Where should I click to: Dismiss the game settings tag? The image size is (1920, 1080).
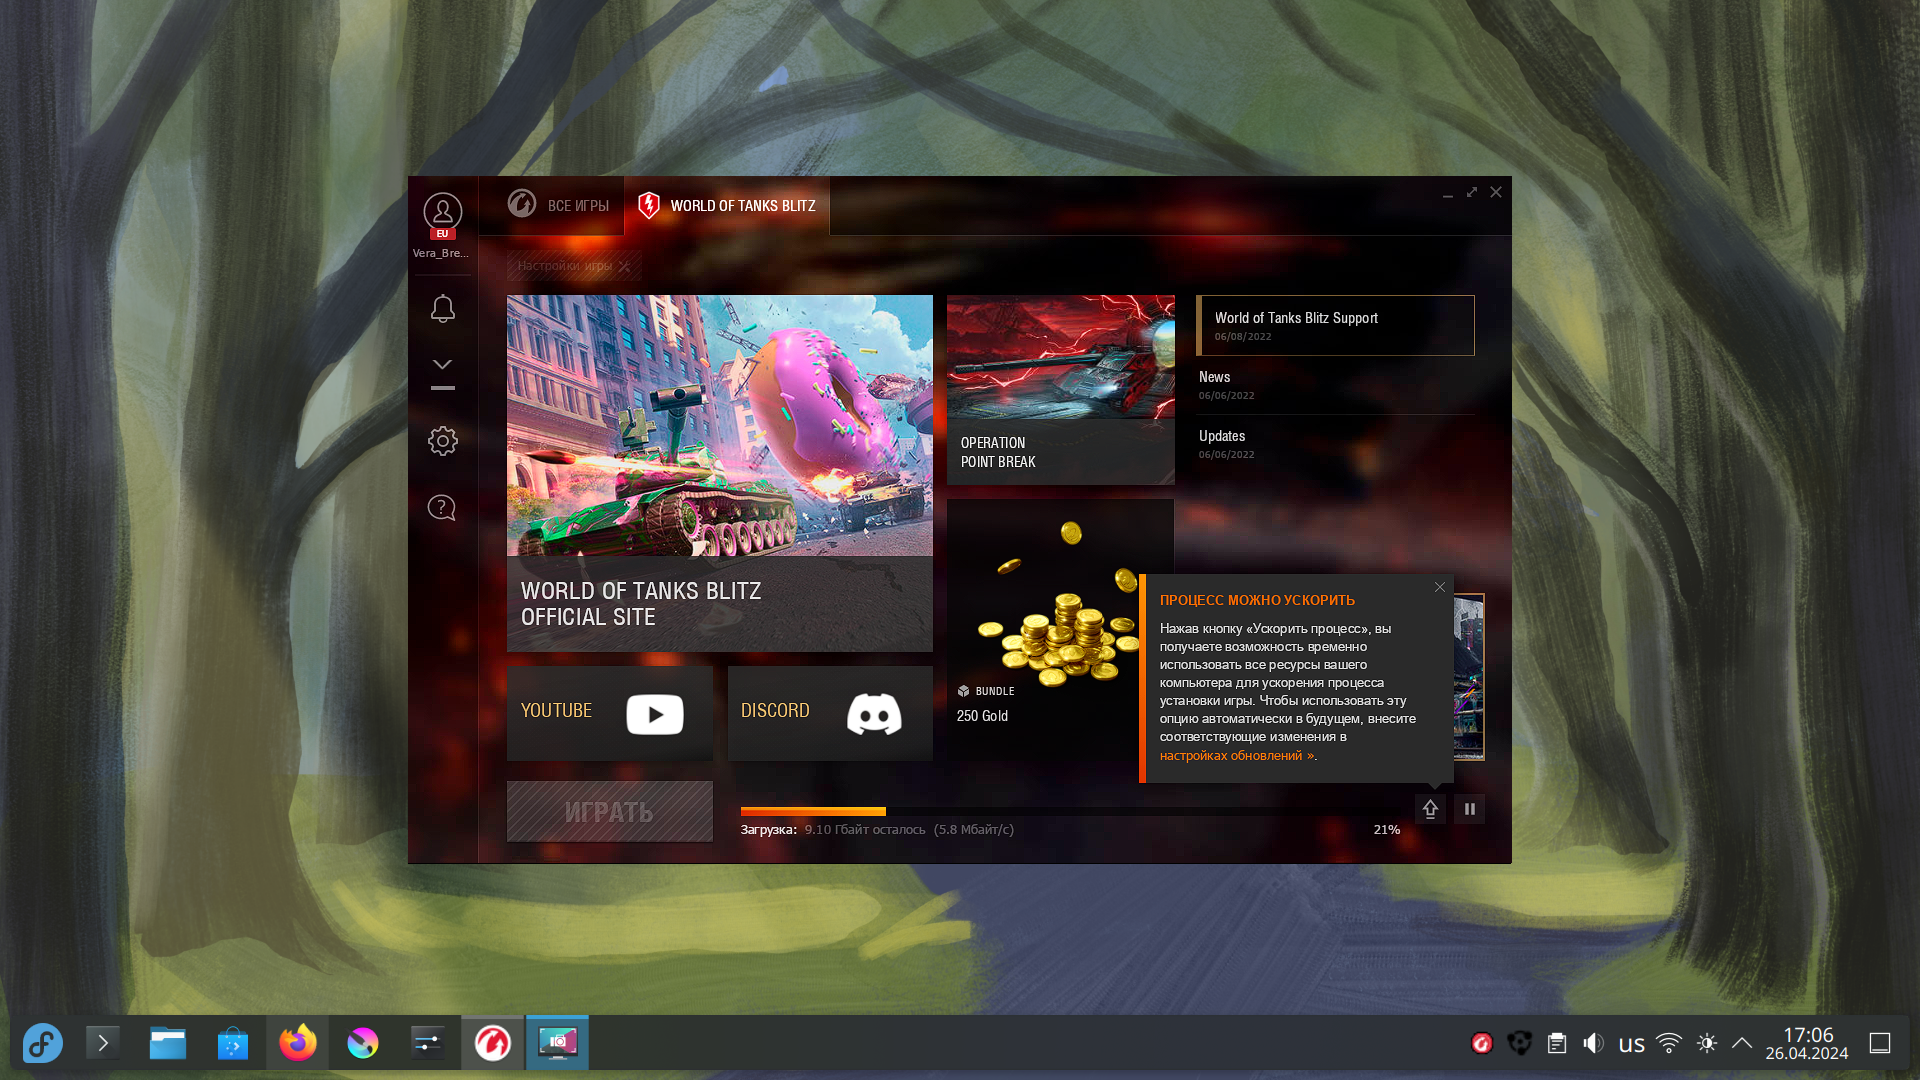tap(624, 266)
